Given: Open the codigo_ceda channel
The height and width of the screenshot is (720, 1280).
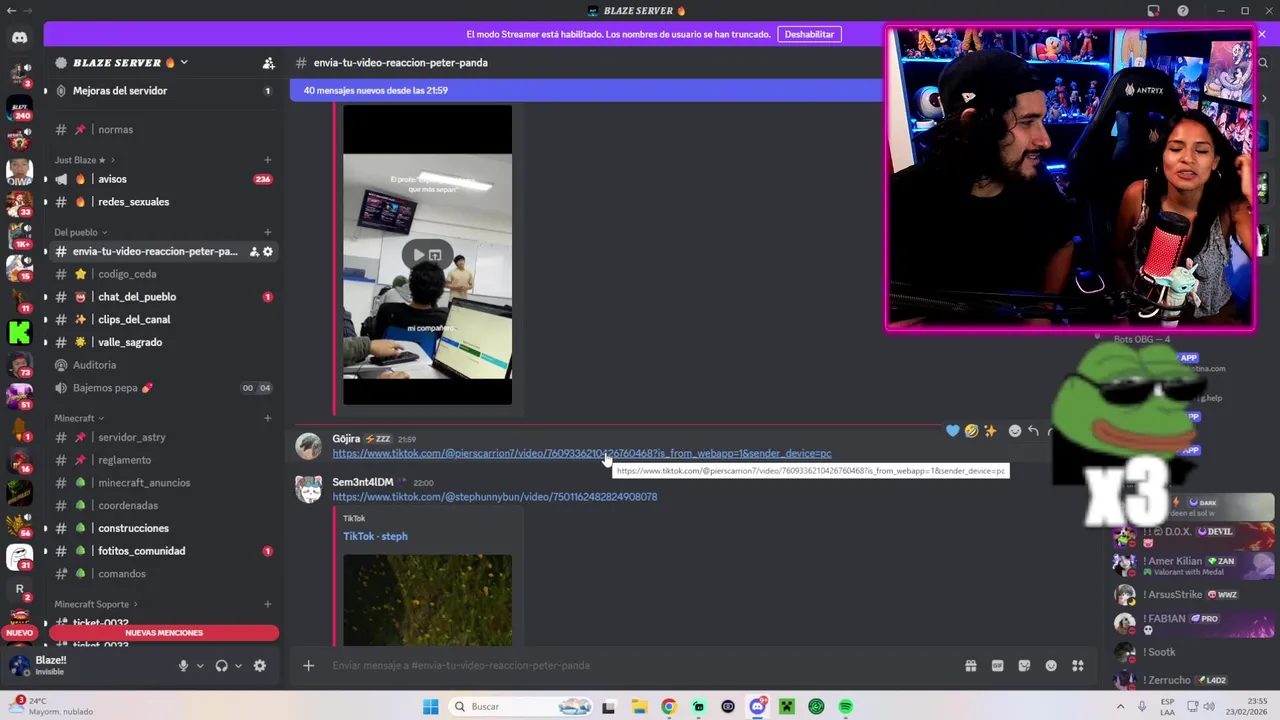Looking at the screenshot, I should point(163,275).
